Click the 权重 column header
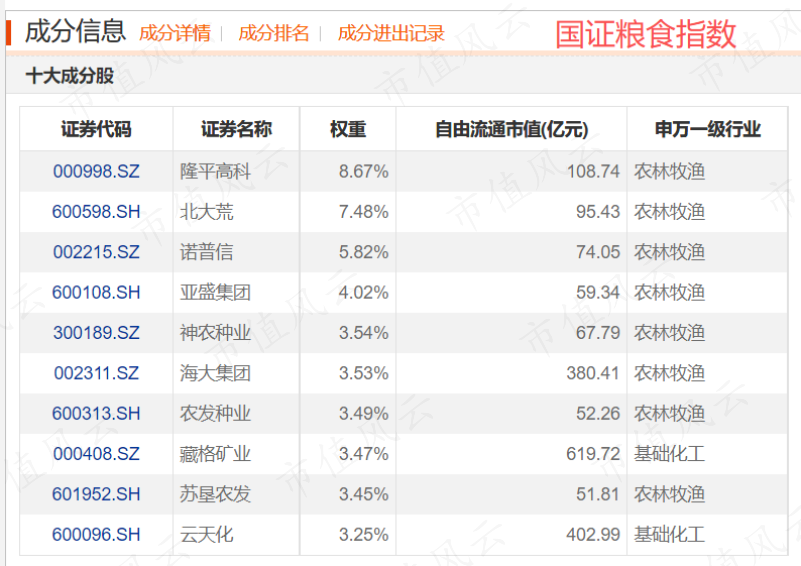 click(x=348, y=129)
